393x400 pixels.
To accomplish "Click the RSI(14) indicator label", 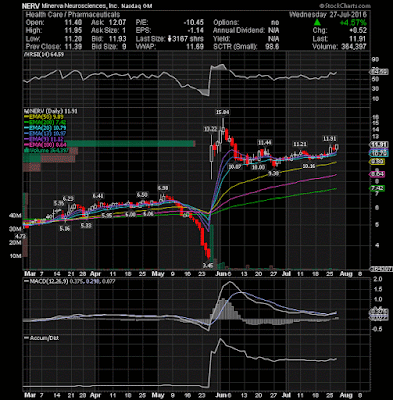I will pyautogui.click(x=44, y=54).
